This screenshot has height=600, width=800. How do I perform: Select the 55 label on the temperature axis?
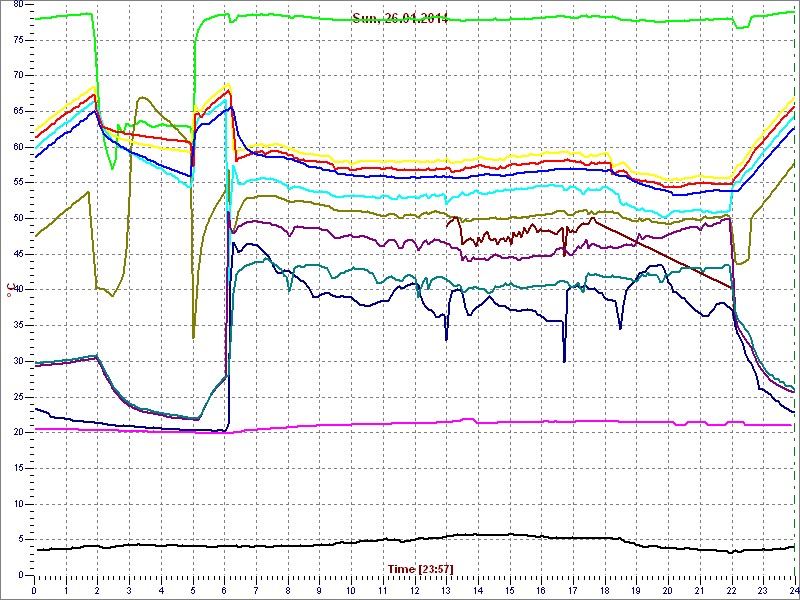point(18,183)
